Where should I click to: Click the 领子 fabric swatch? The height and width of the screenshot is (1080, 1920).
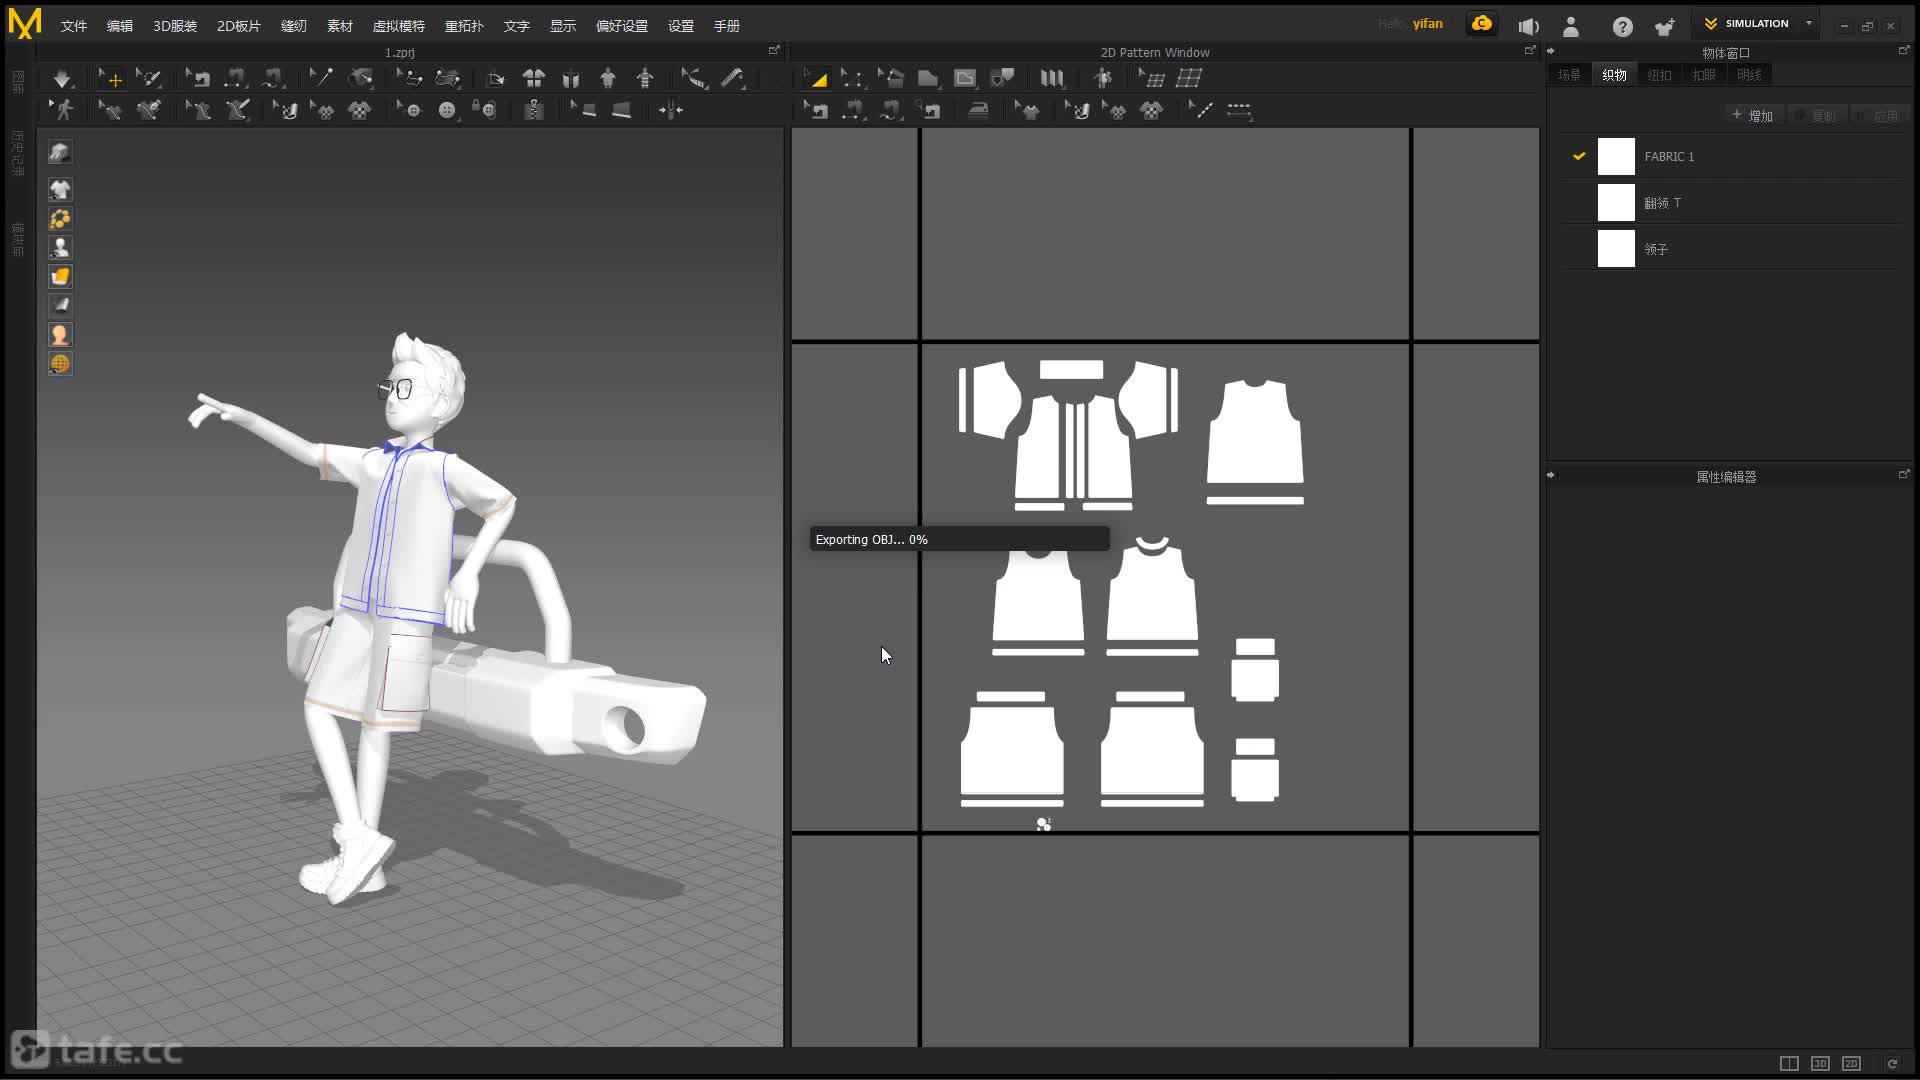click(1616, 249)
